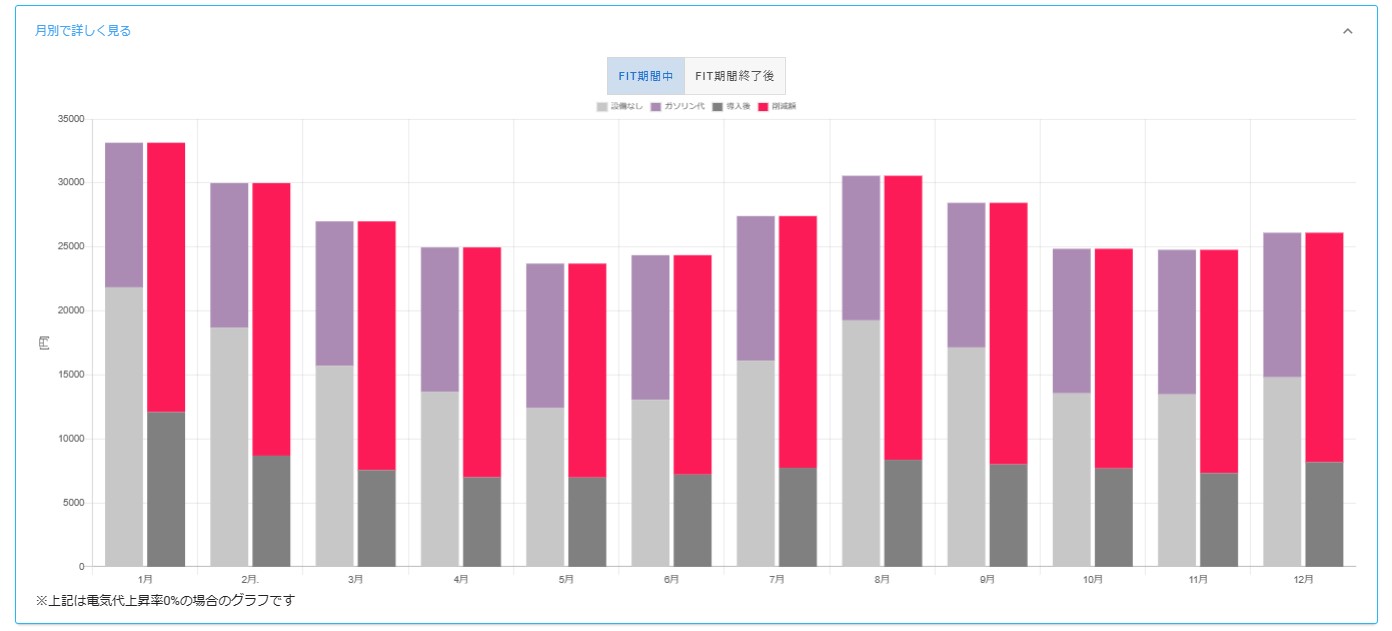This screenshot has height=631, width=1392.
Task: Click the 25000 y-axis tick label
Action: [x=72, y=247]
